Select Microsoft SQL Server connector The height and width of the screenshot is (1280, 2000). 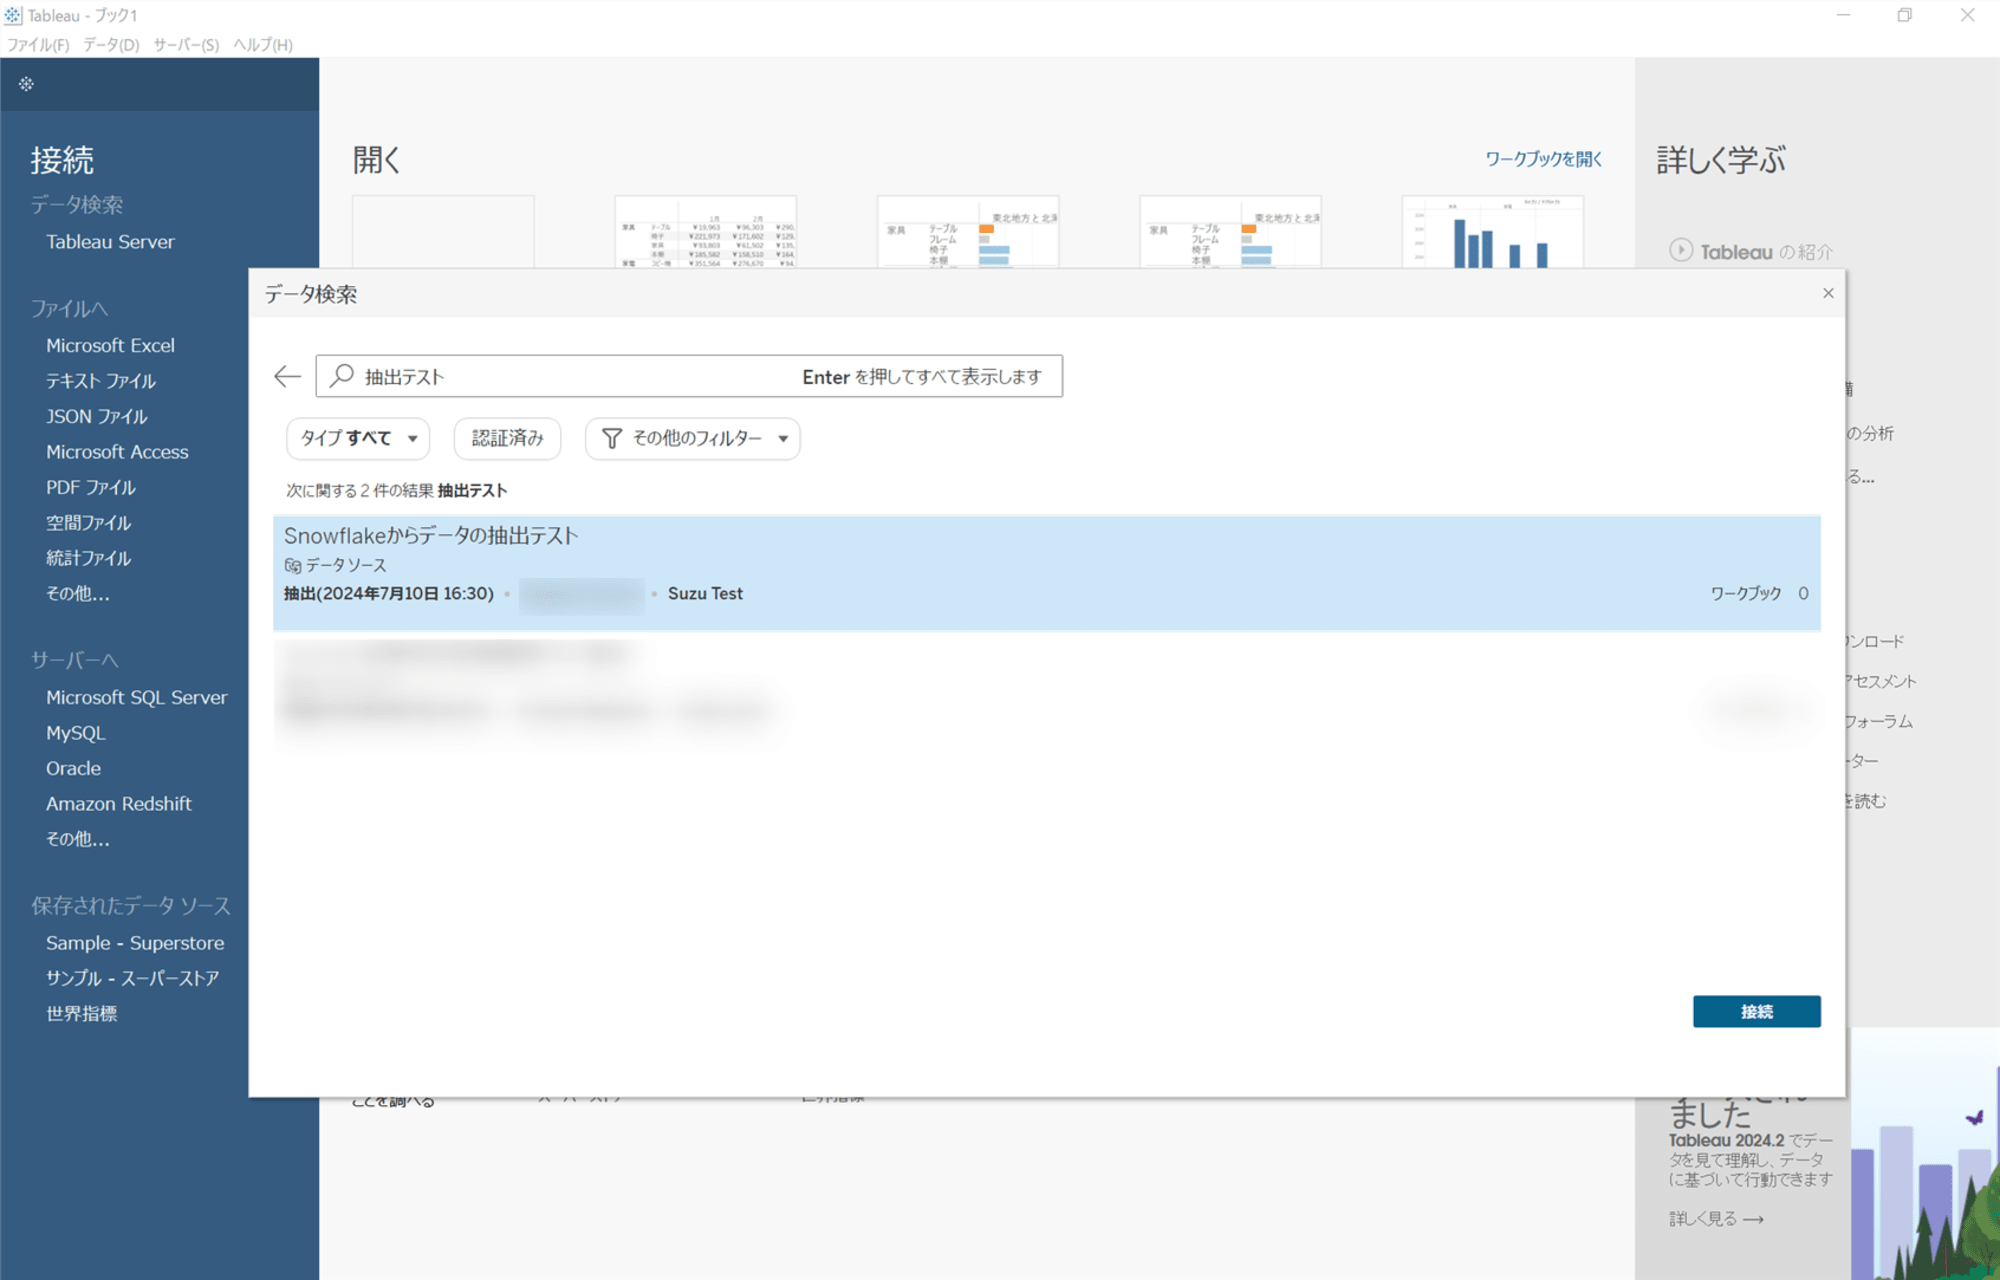coord(137,697)
